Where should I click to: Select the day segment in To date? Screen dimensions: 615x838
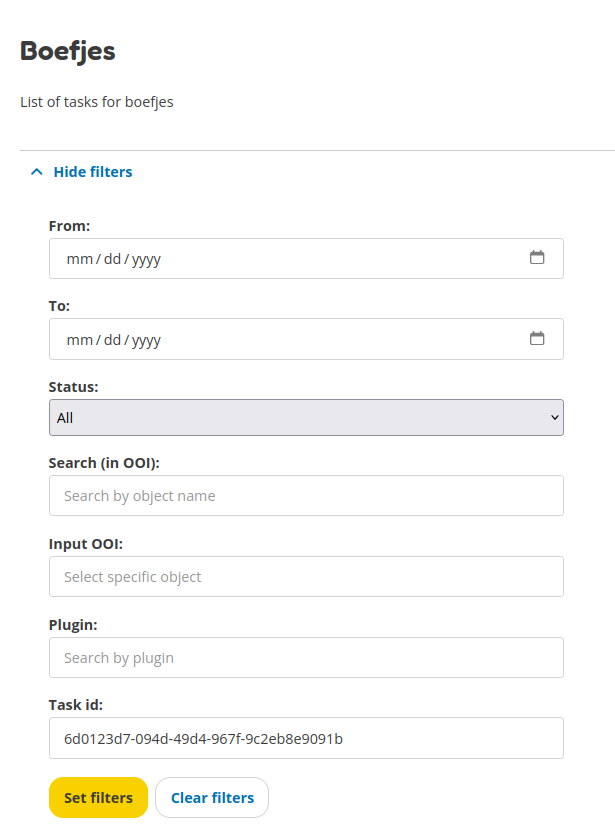112,340
